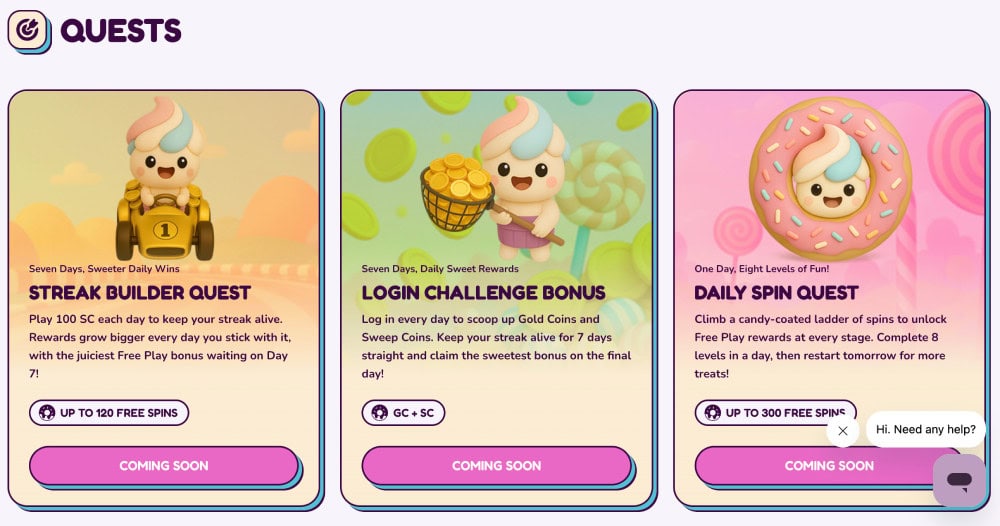Click the spins icon in Daily Spin badge
The image size is (1000, 526).
[712, 412]
